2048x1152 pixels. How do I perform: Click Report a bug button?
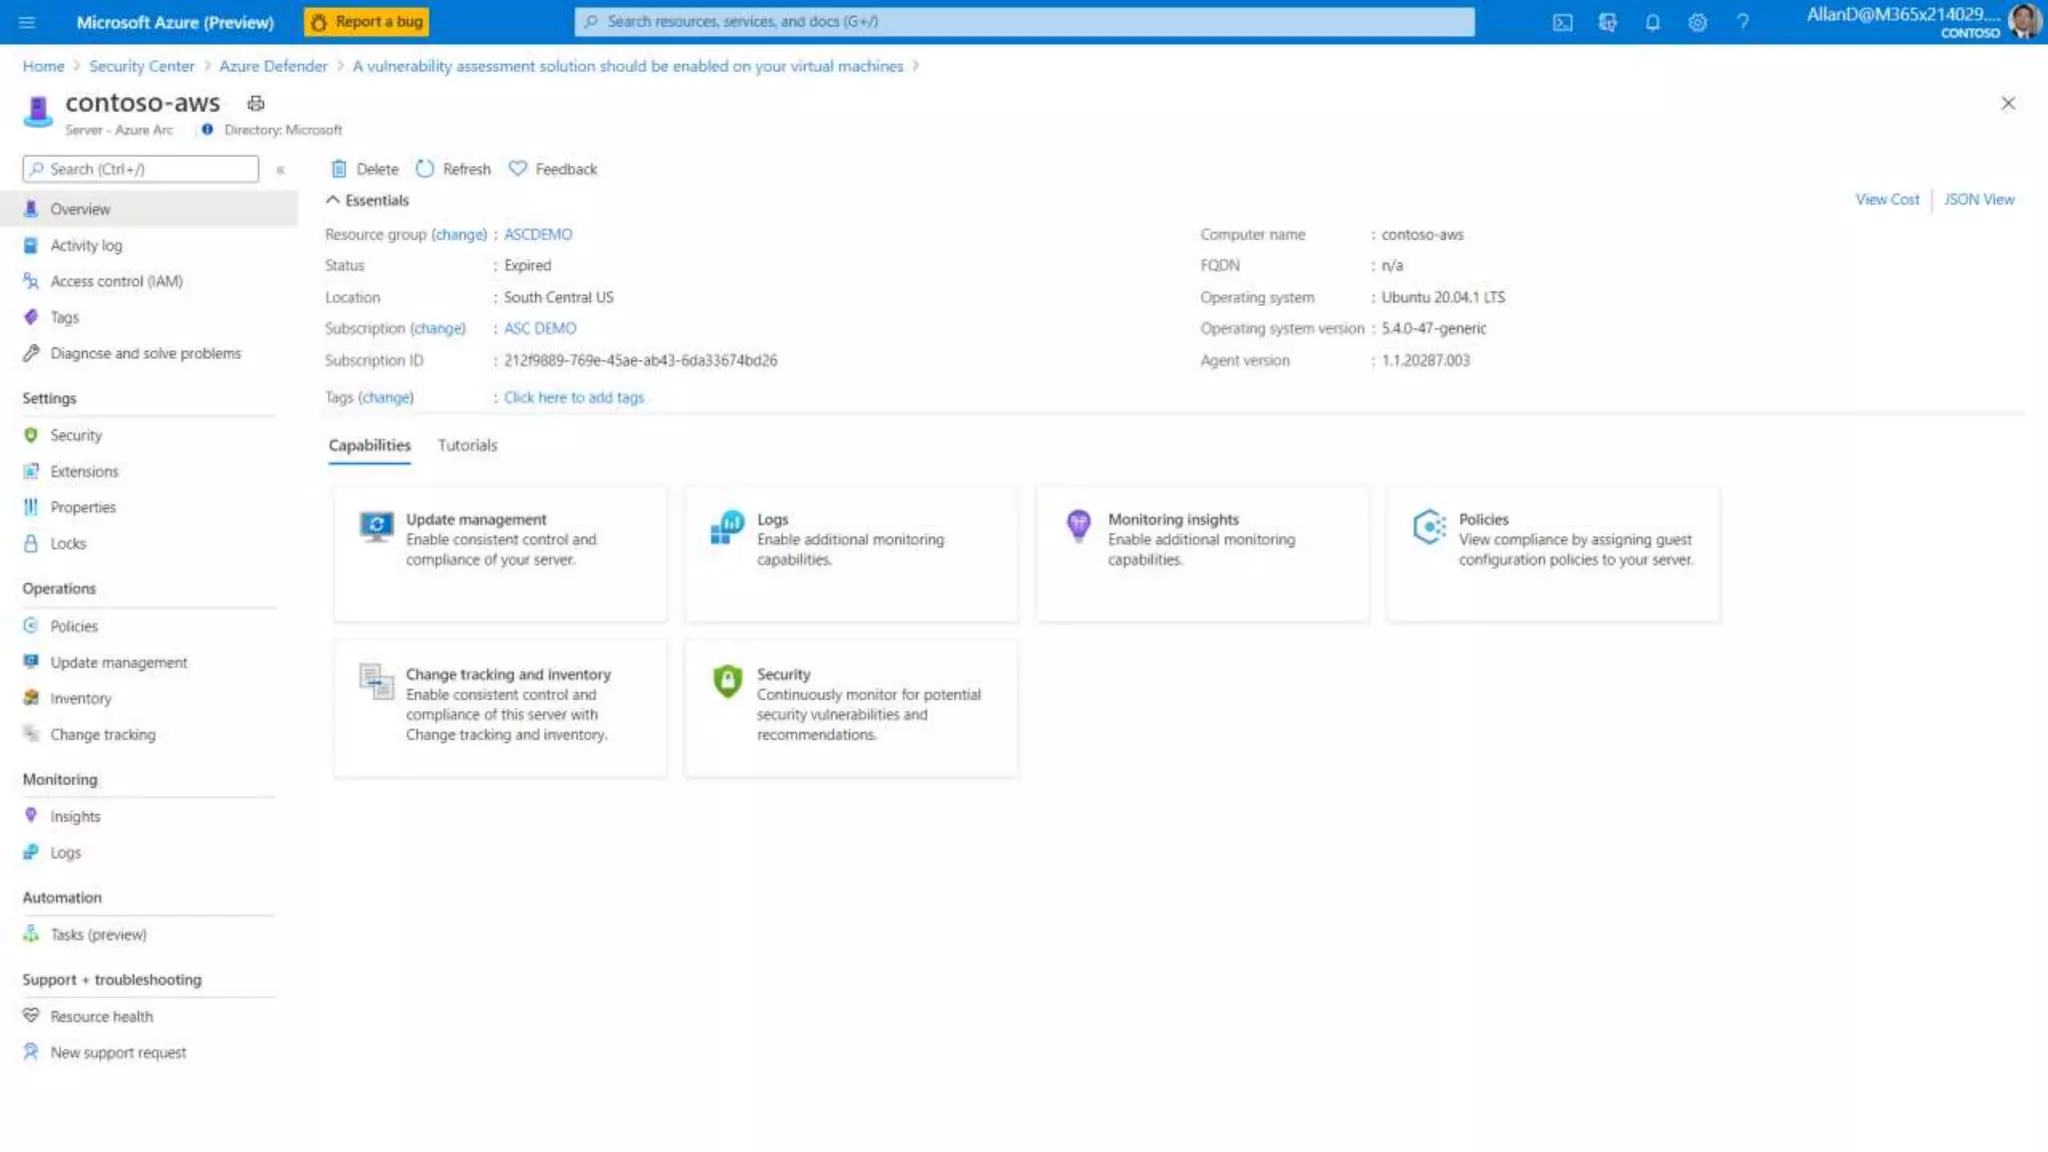tap(367, 22)
